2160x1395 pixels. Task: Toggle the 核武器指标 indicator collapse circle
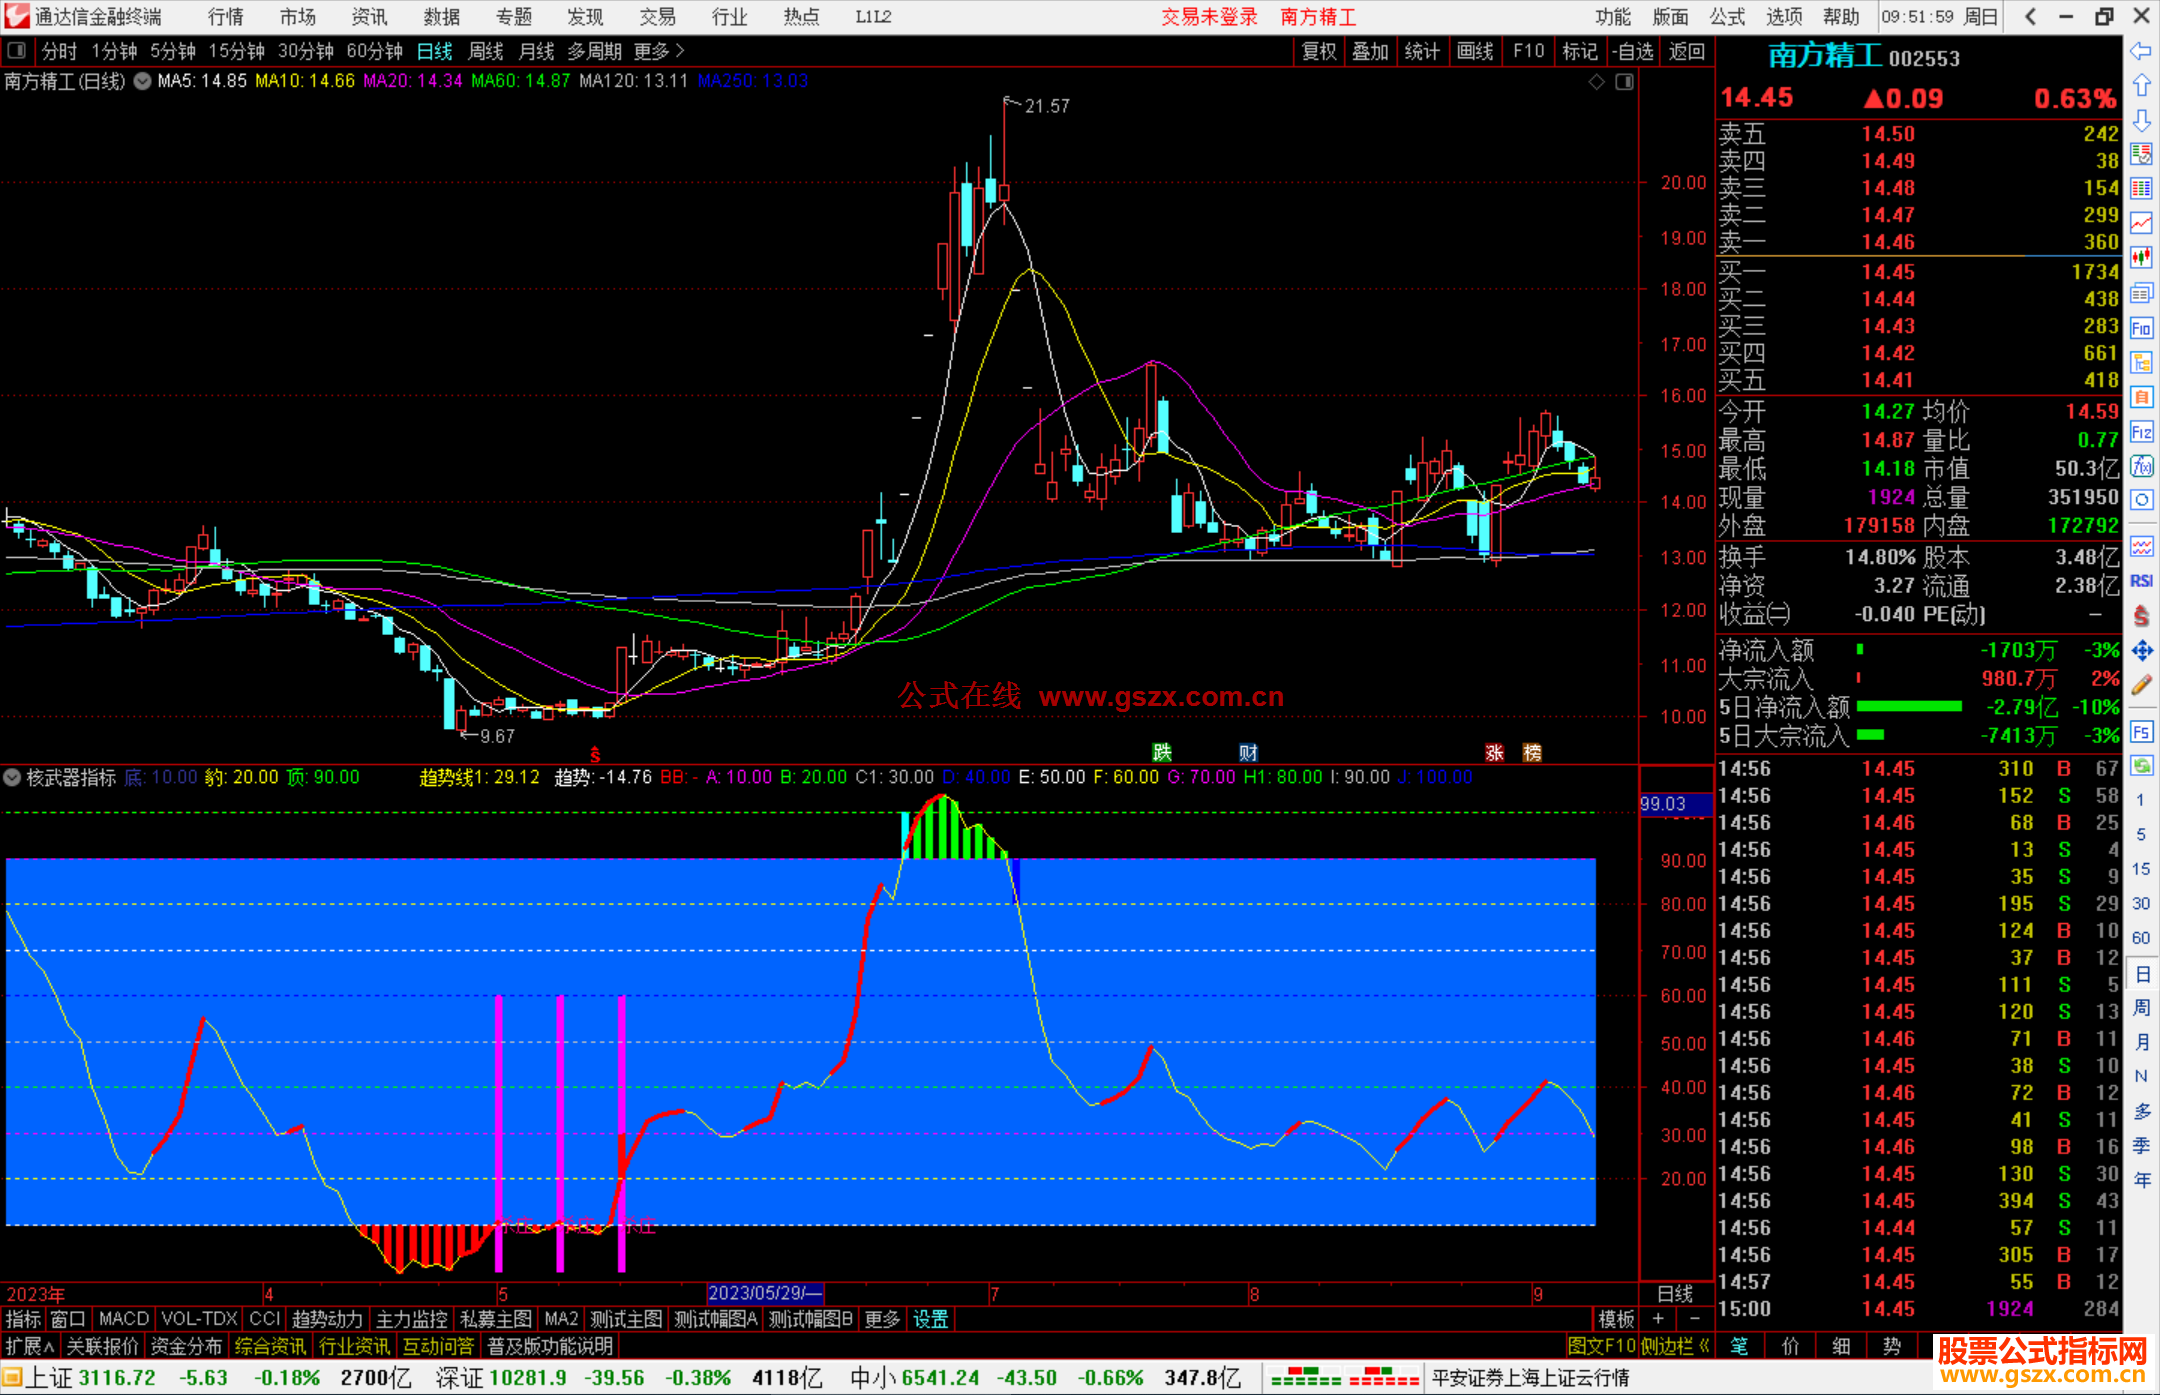point(13,777)
